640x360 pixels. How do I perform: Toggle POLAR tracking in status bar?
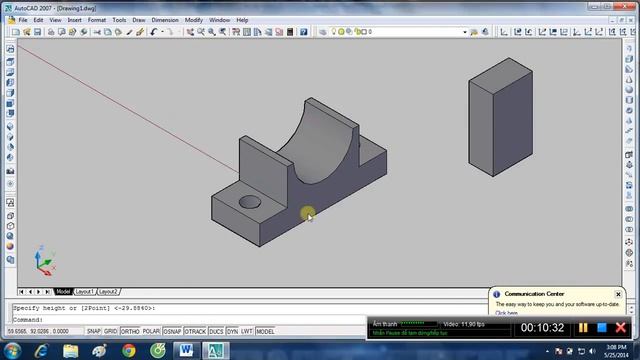point(151,331)
